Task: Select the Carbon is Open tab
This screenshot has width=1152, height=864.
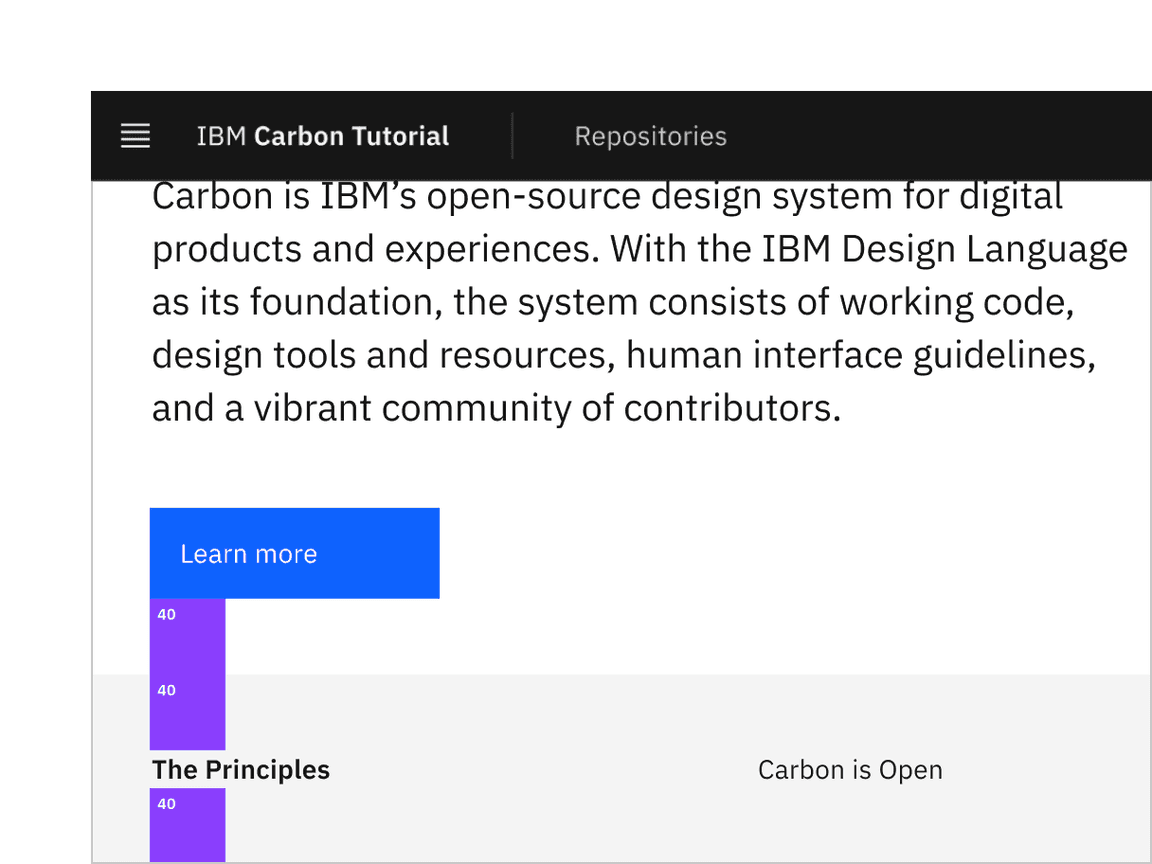Action: [x=850, y=770]
